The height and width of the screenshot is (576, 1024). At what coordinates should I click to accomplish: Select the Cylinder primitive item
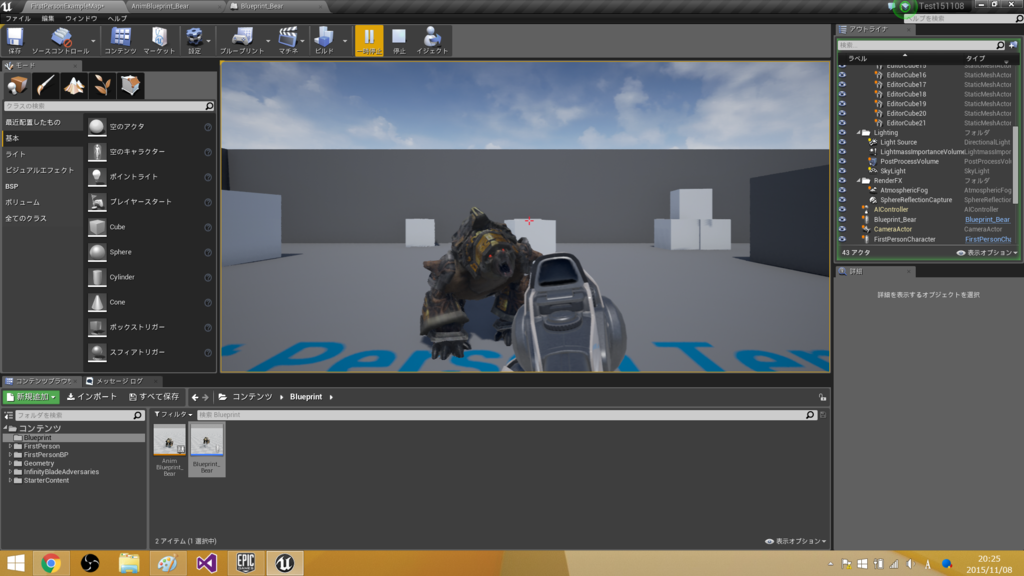pos(150,277)
